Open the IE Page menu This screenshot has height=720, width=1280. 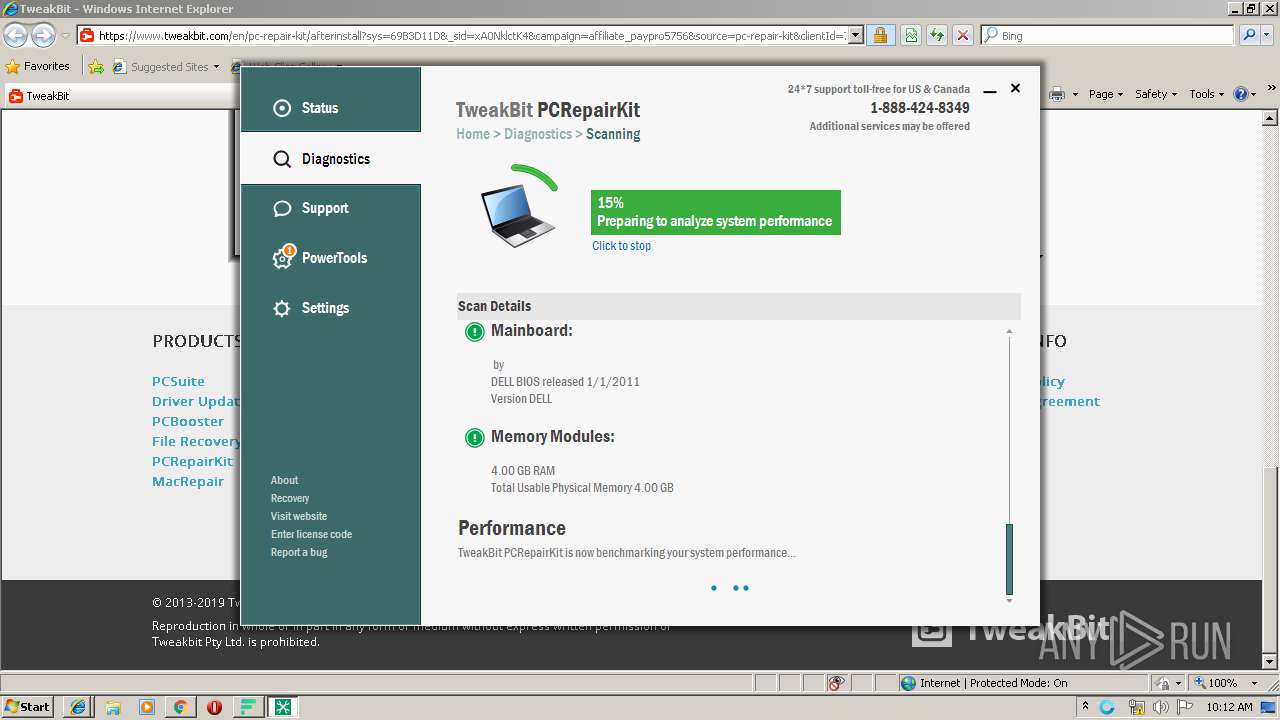point(1106,94)
